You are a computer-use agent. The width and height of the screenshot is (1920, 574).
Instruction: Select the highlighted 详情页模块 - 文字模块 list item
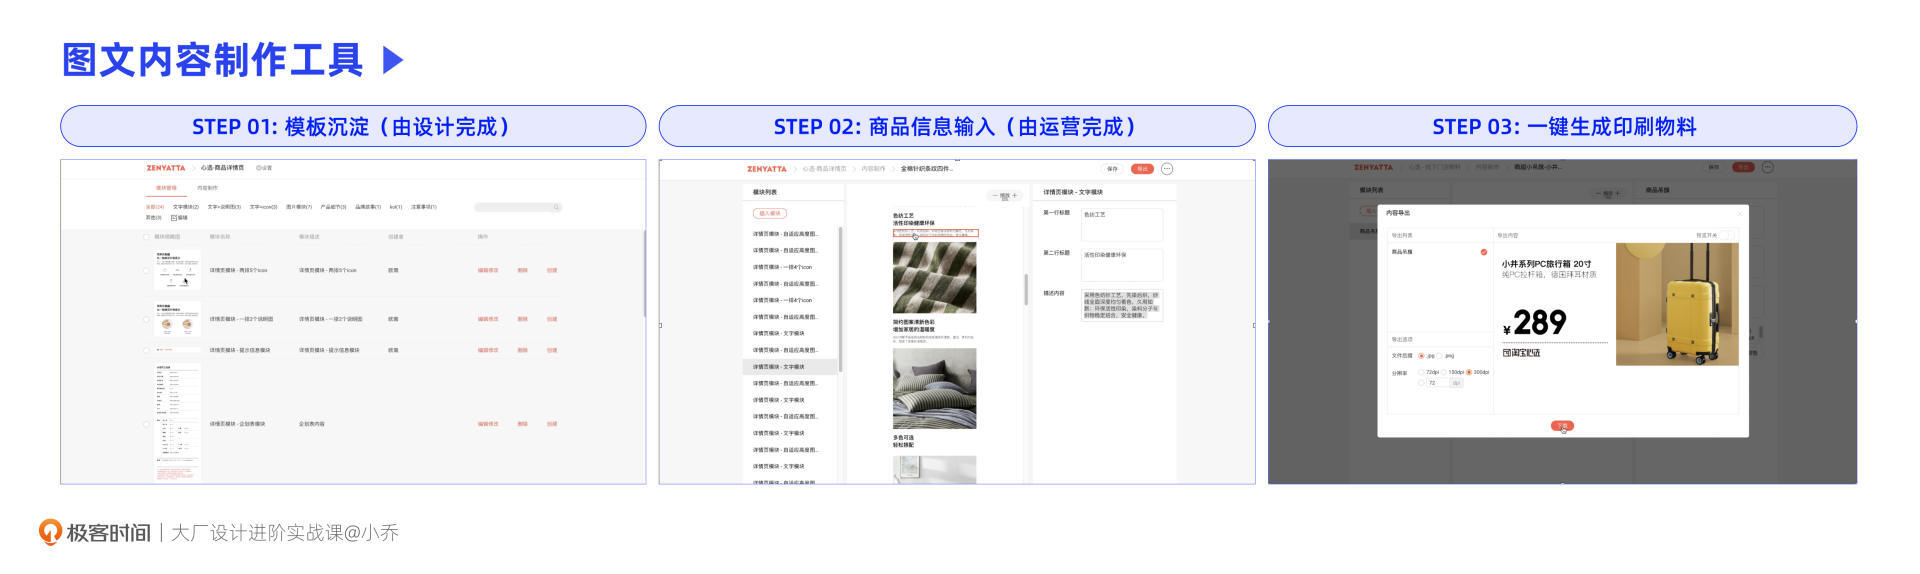click(779, 367)
